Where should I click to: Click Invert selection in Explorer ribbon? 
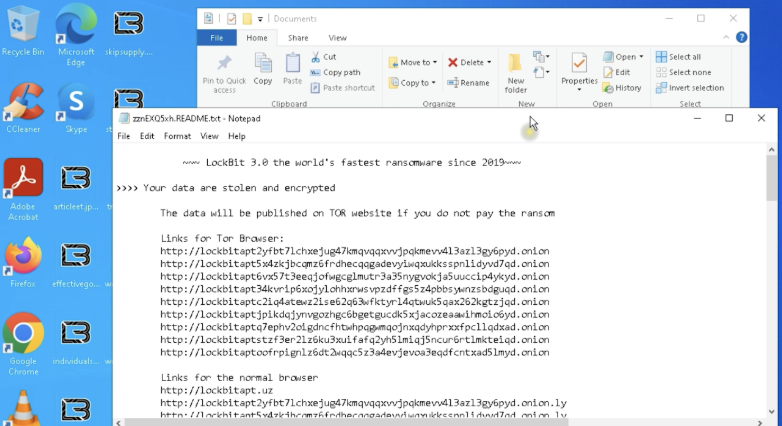click(690, 88)
